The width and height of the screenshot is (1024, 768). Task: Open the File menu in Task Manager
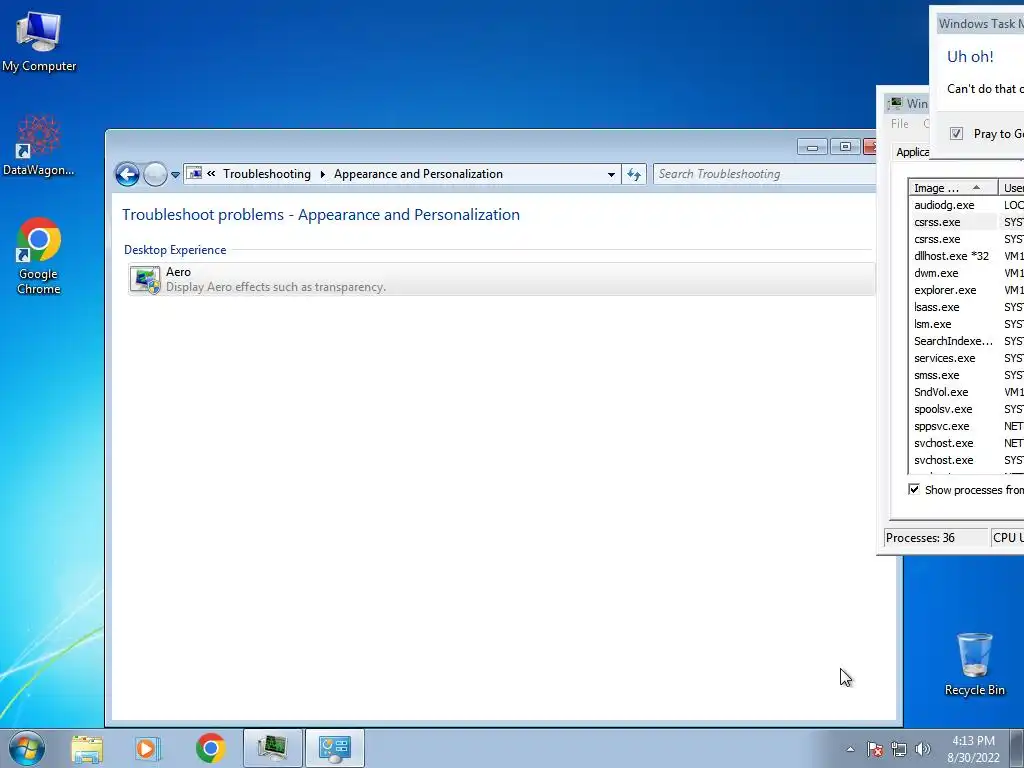click(899, 123)
